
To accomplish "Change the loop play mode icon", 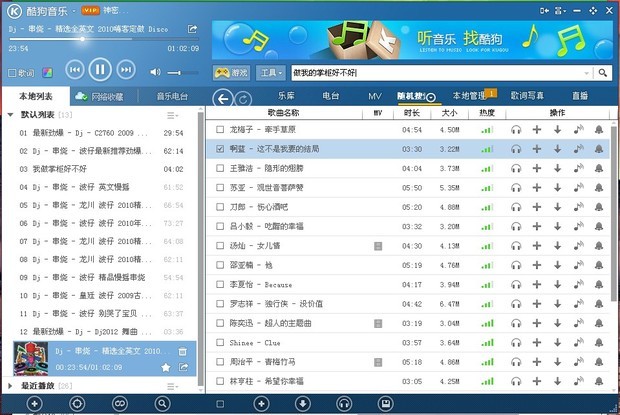I will click(x=119, y=404).
